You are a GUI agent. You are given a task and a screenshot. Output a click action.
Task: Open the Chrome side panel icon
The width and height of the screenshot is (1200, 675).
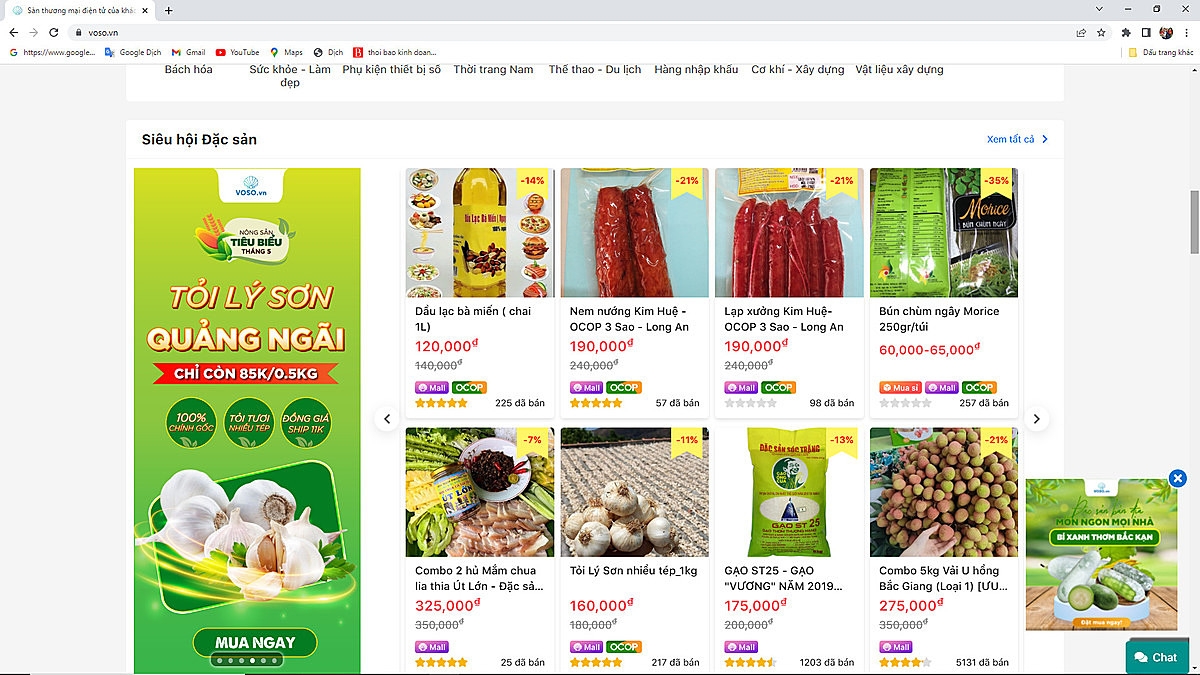pyautogui.click(x=1146, y=32)
